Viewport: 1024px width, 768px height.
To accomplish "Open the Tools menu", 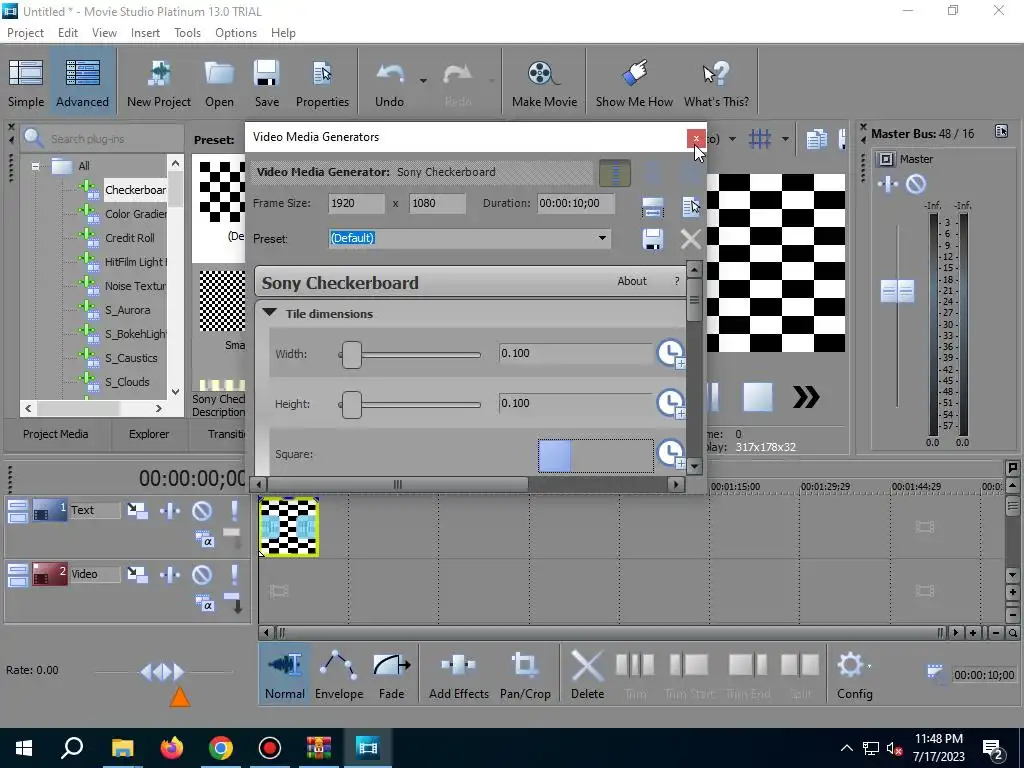I will coord(187,33).
